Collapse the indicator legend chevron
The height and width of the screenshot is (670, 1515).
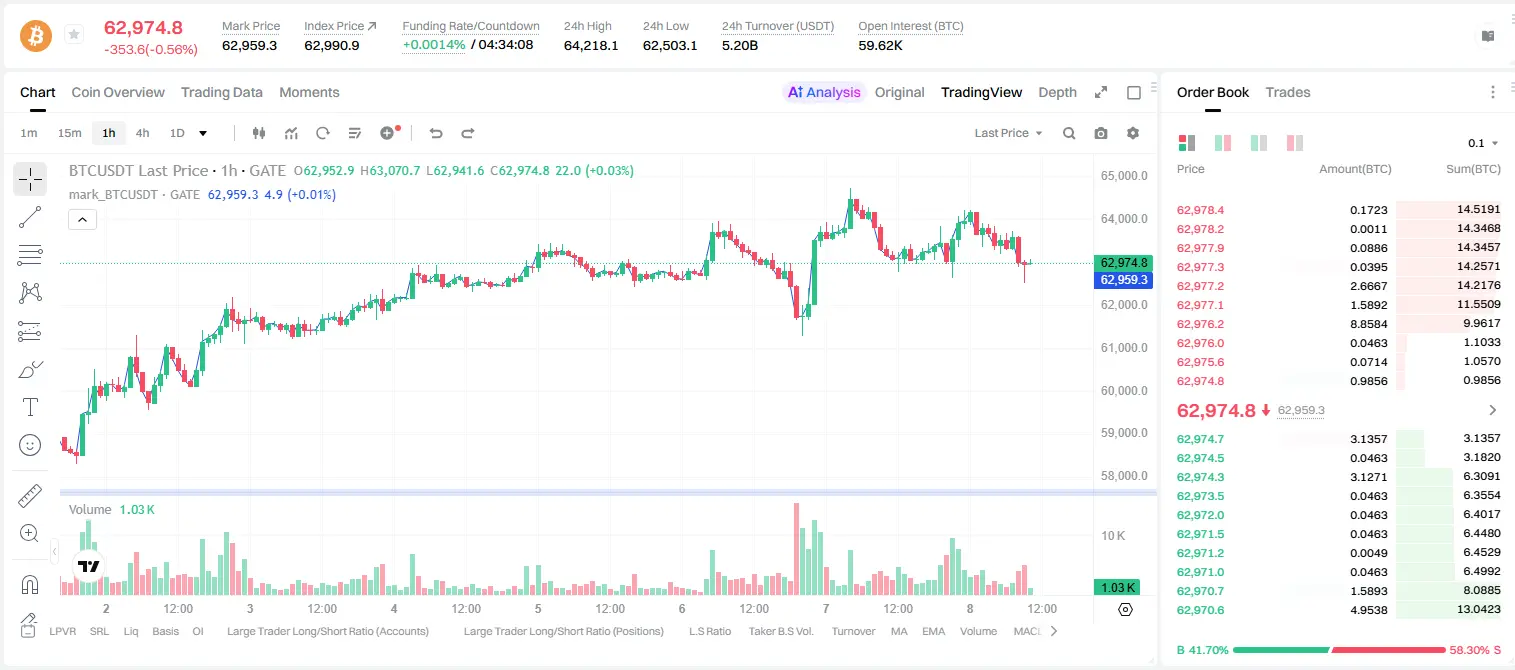[82, 220]
